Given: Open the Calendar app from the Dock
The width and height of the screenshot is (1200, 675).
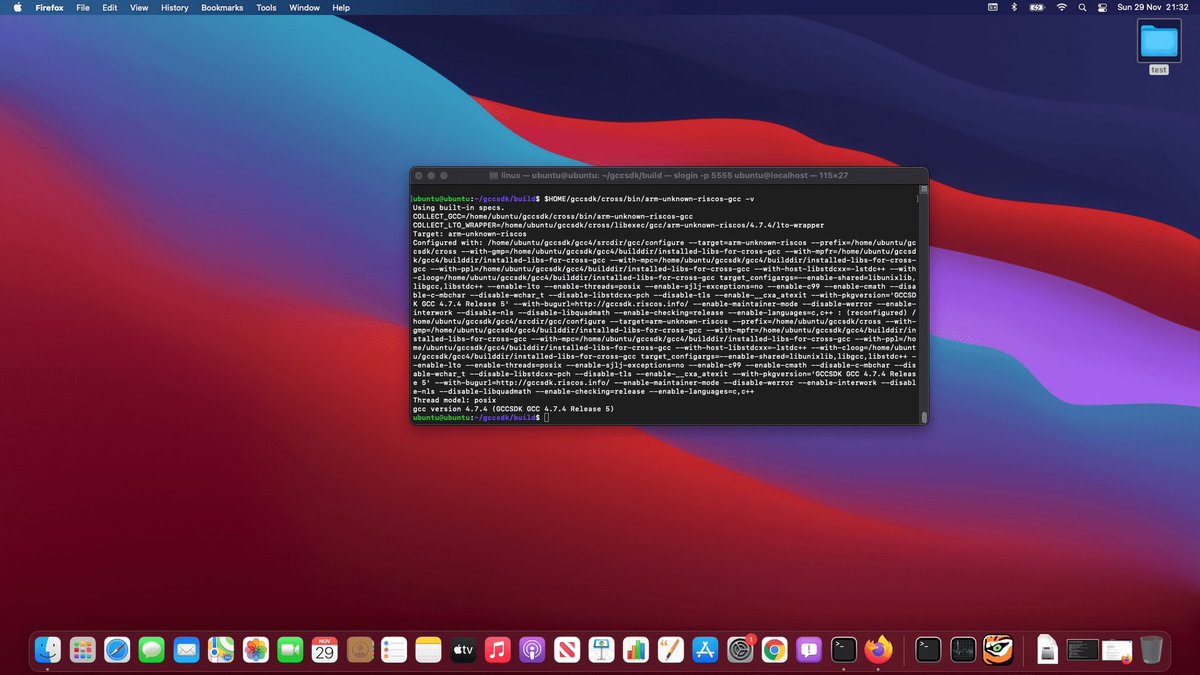Looking at the screenshot, I should pyautogui.click(x=324, y=649).
